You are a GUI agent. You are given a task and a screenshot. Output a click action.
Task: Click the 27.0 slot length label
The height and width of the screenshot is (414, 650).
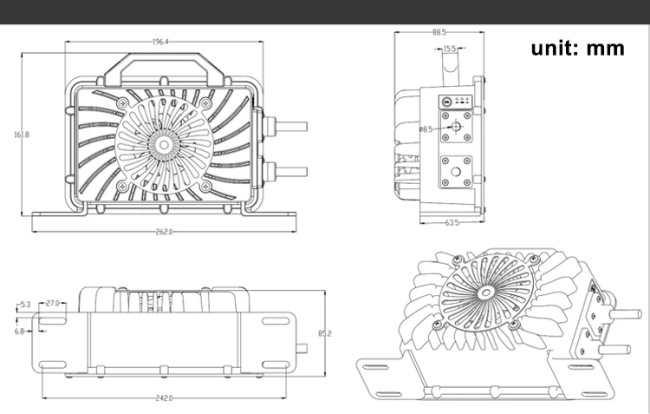pos(52,303)
